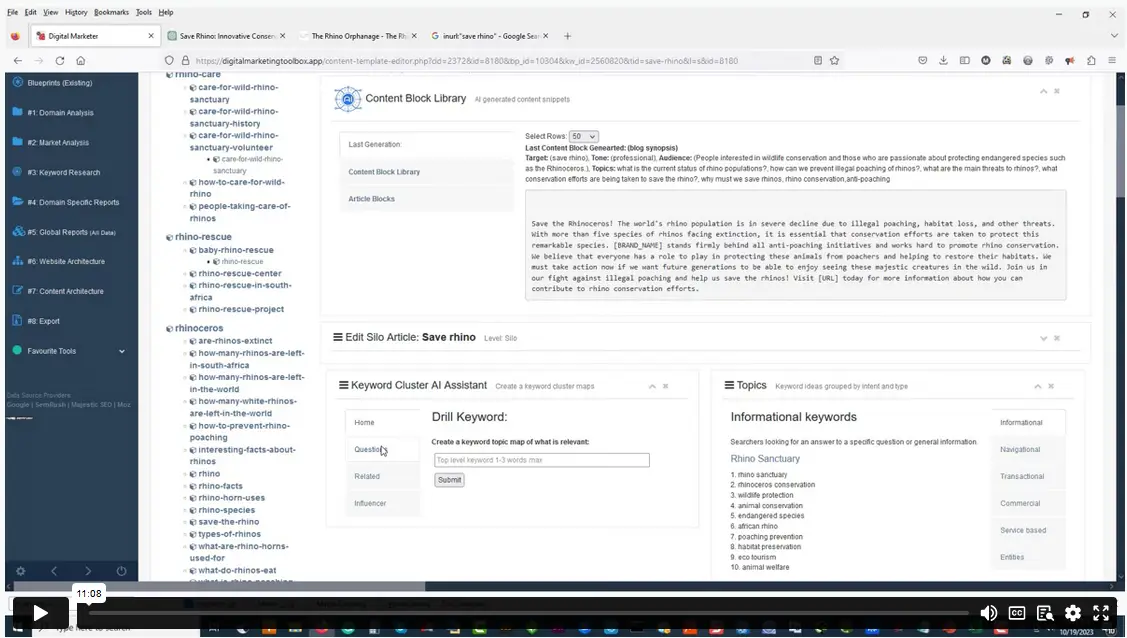Enter fullscreen mode on the video player
The width and height of the screenshot is (1127, 638).
click(x=1101, y=613)
